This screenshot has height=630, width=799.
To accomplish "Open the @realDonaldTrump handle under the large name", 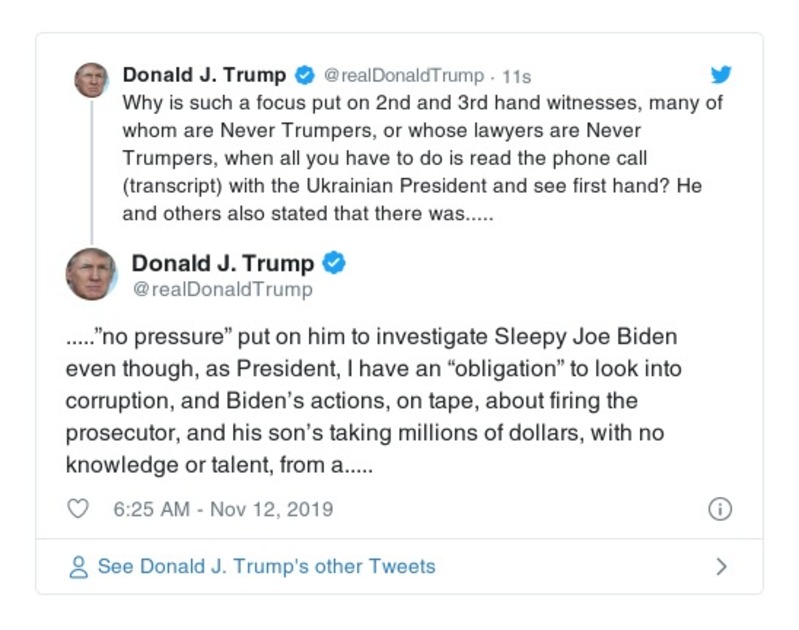I will click(222, 290).
